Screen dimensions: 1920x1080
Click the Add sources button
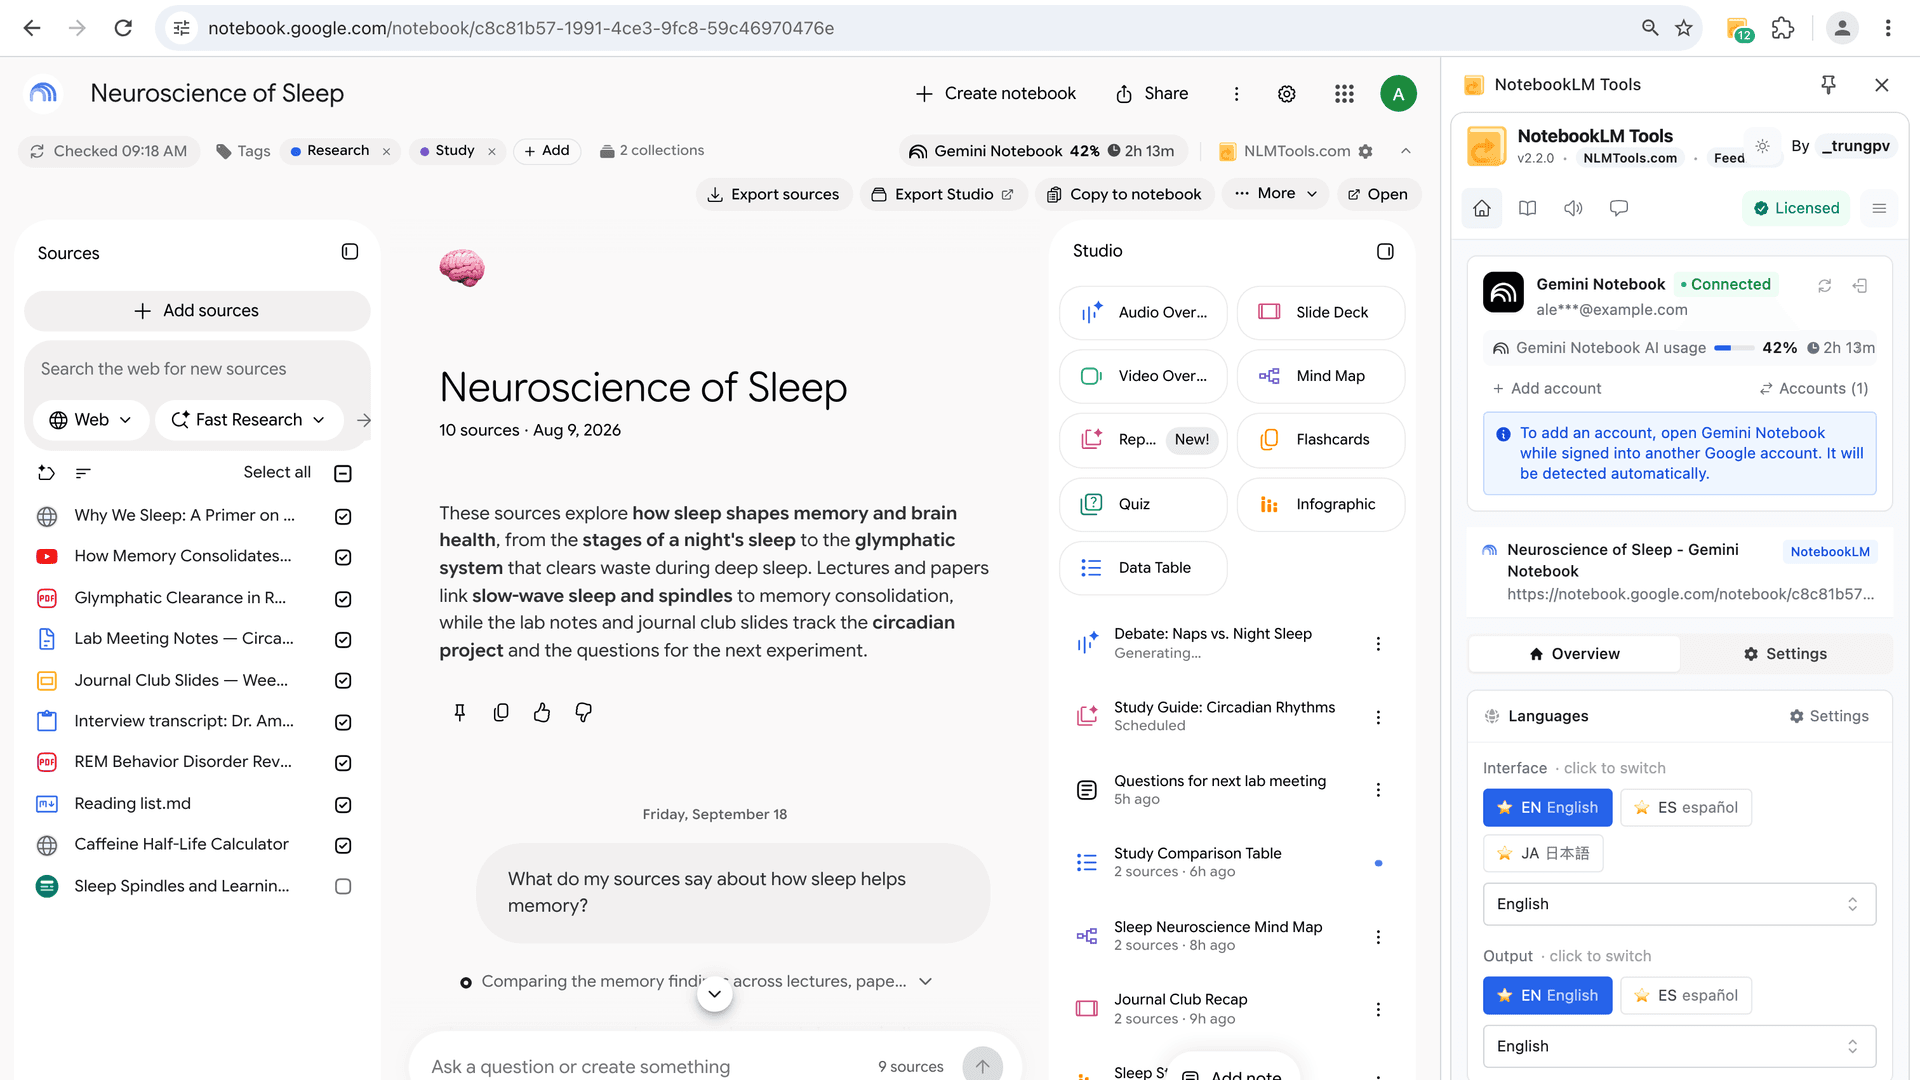pyautogui.click(x=197, y=311)
